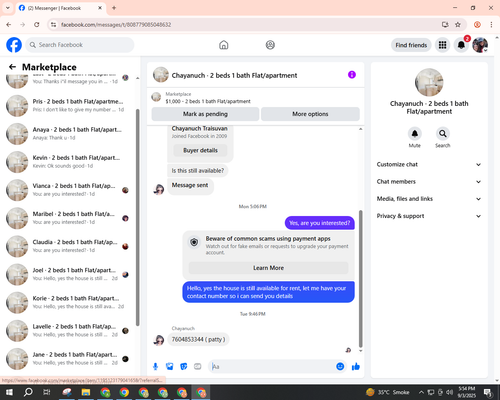Open File Explorer from taskbar
This screenshot has width=500, height=400.
[x=86, y=392]
